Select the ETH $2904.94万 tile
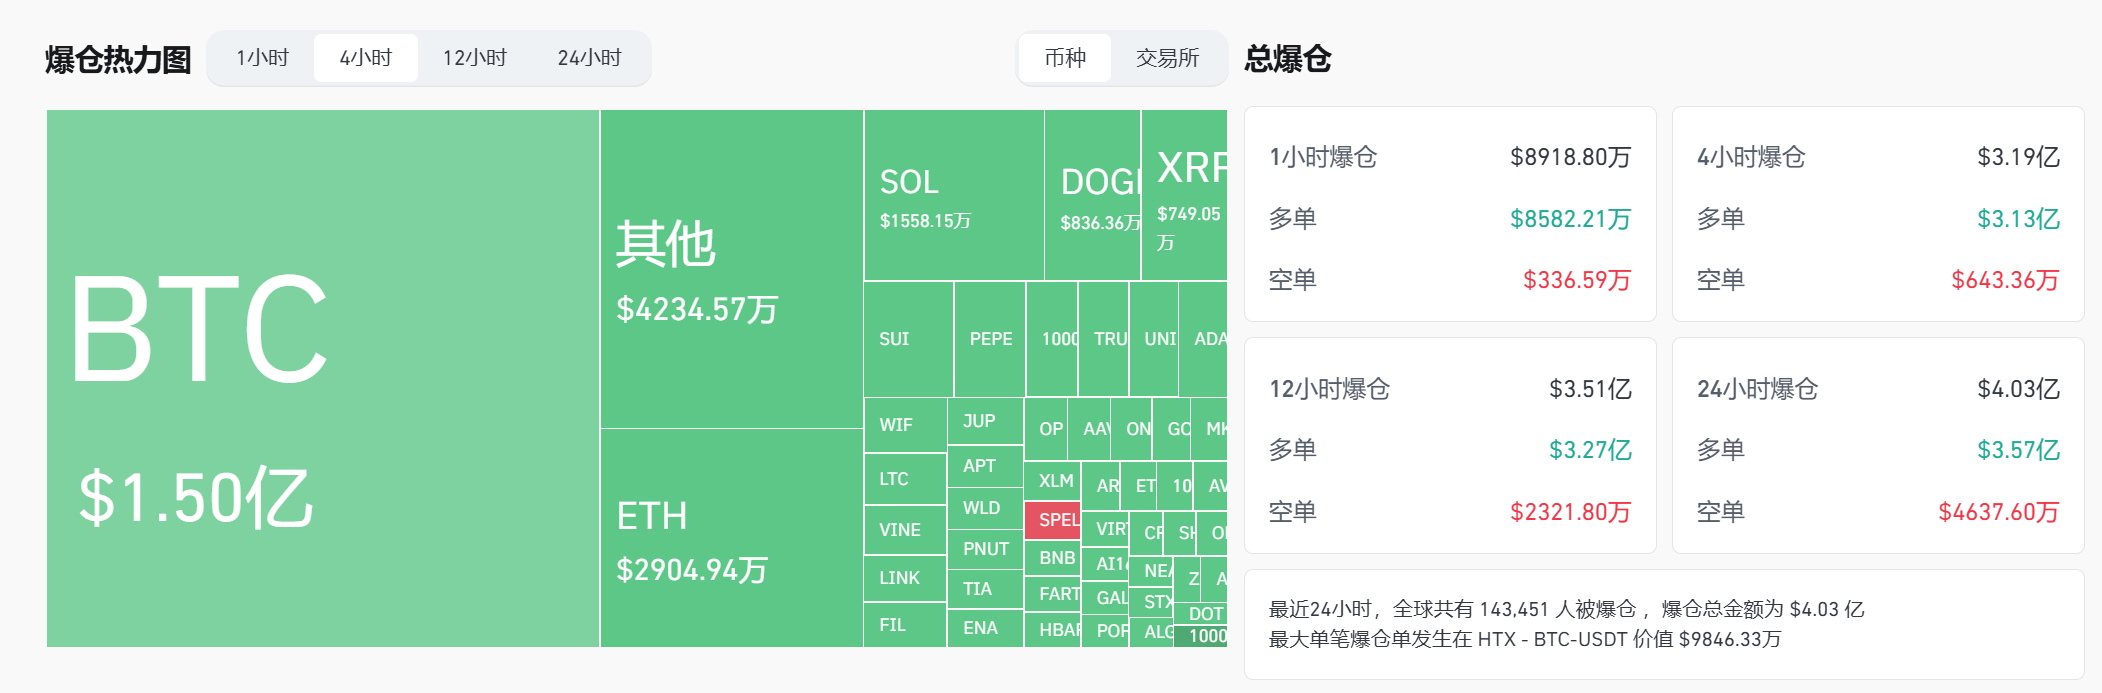 (731, 538)
